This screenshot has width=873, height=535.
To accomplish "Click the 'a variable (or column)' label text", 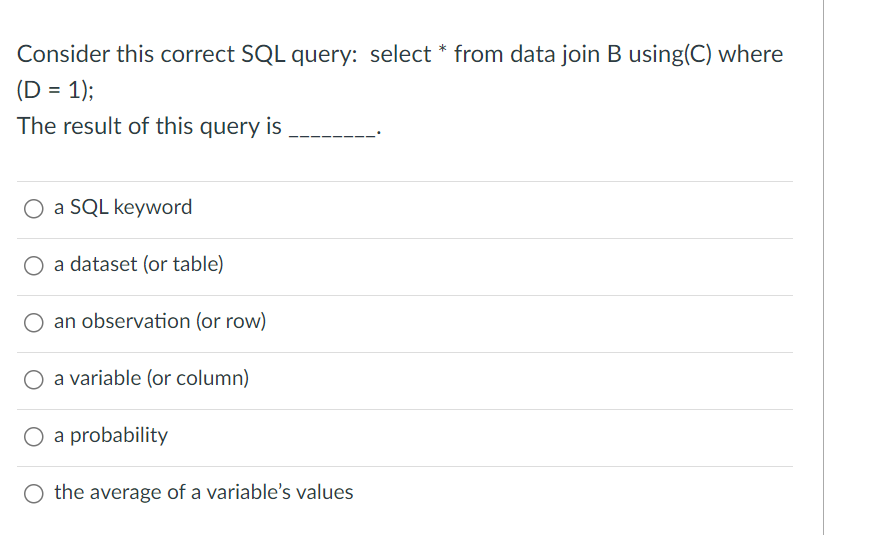I will pos(152,379).
